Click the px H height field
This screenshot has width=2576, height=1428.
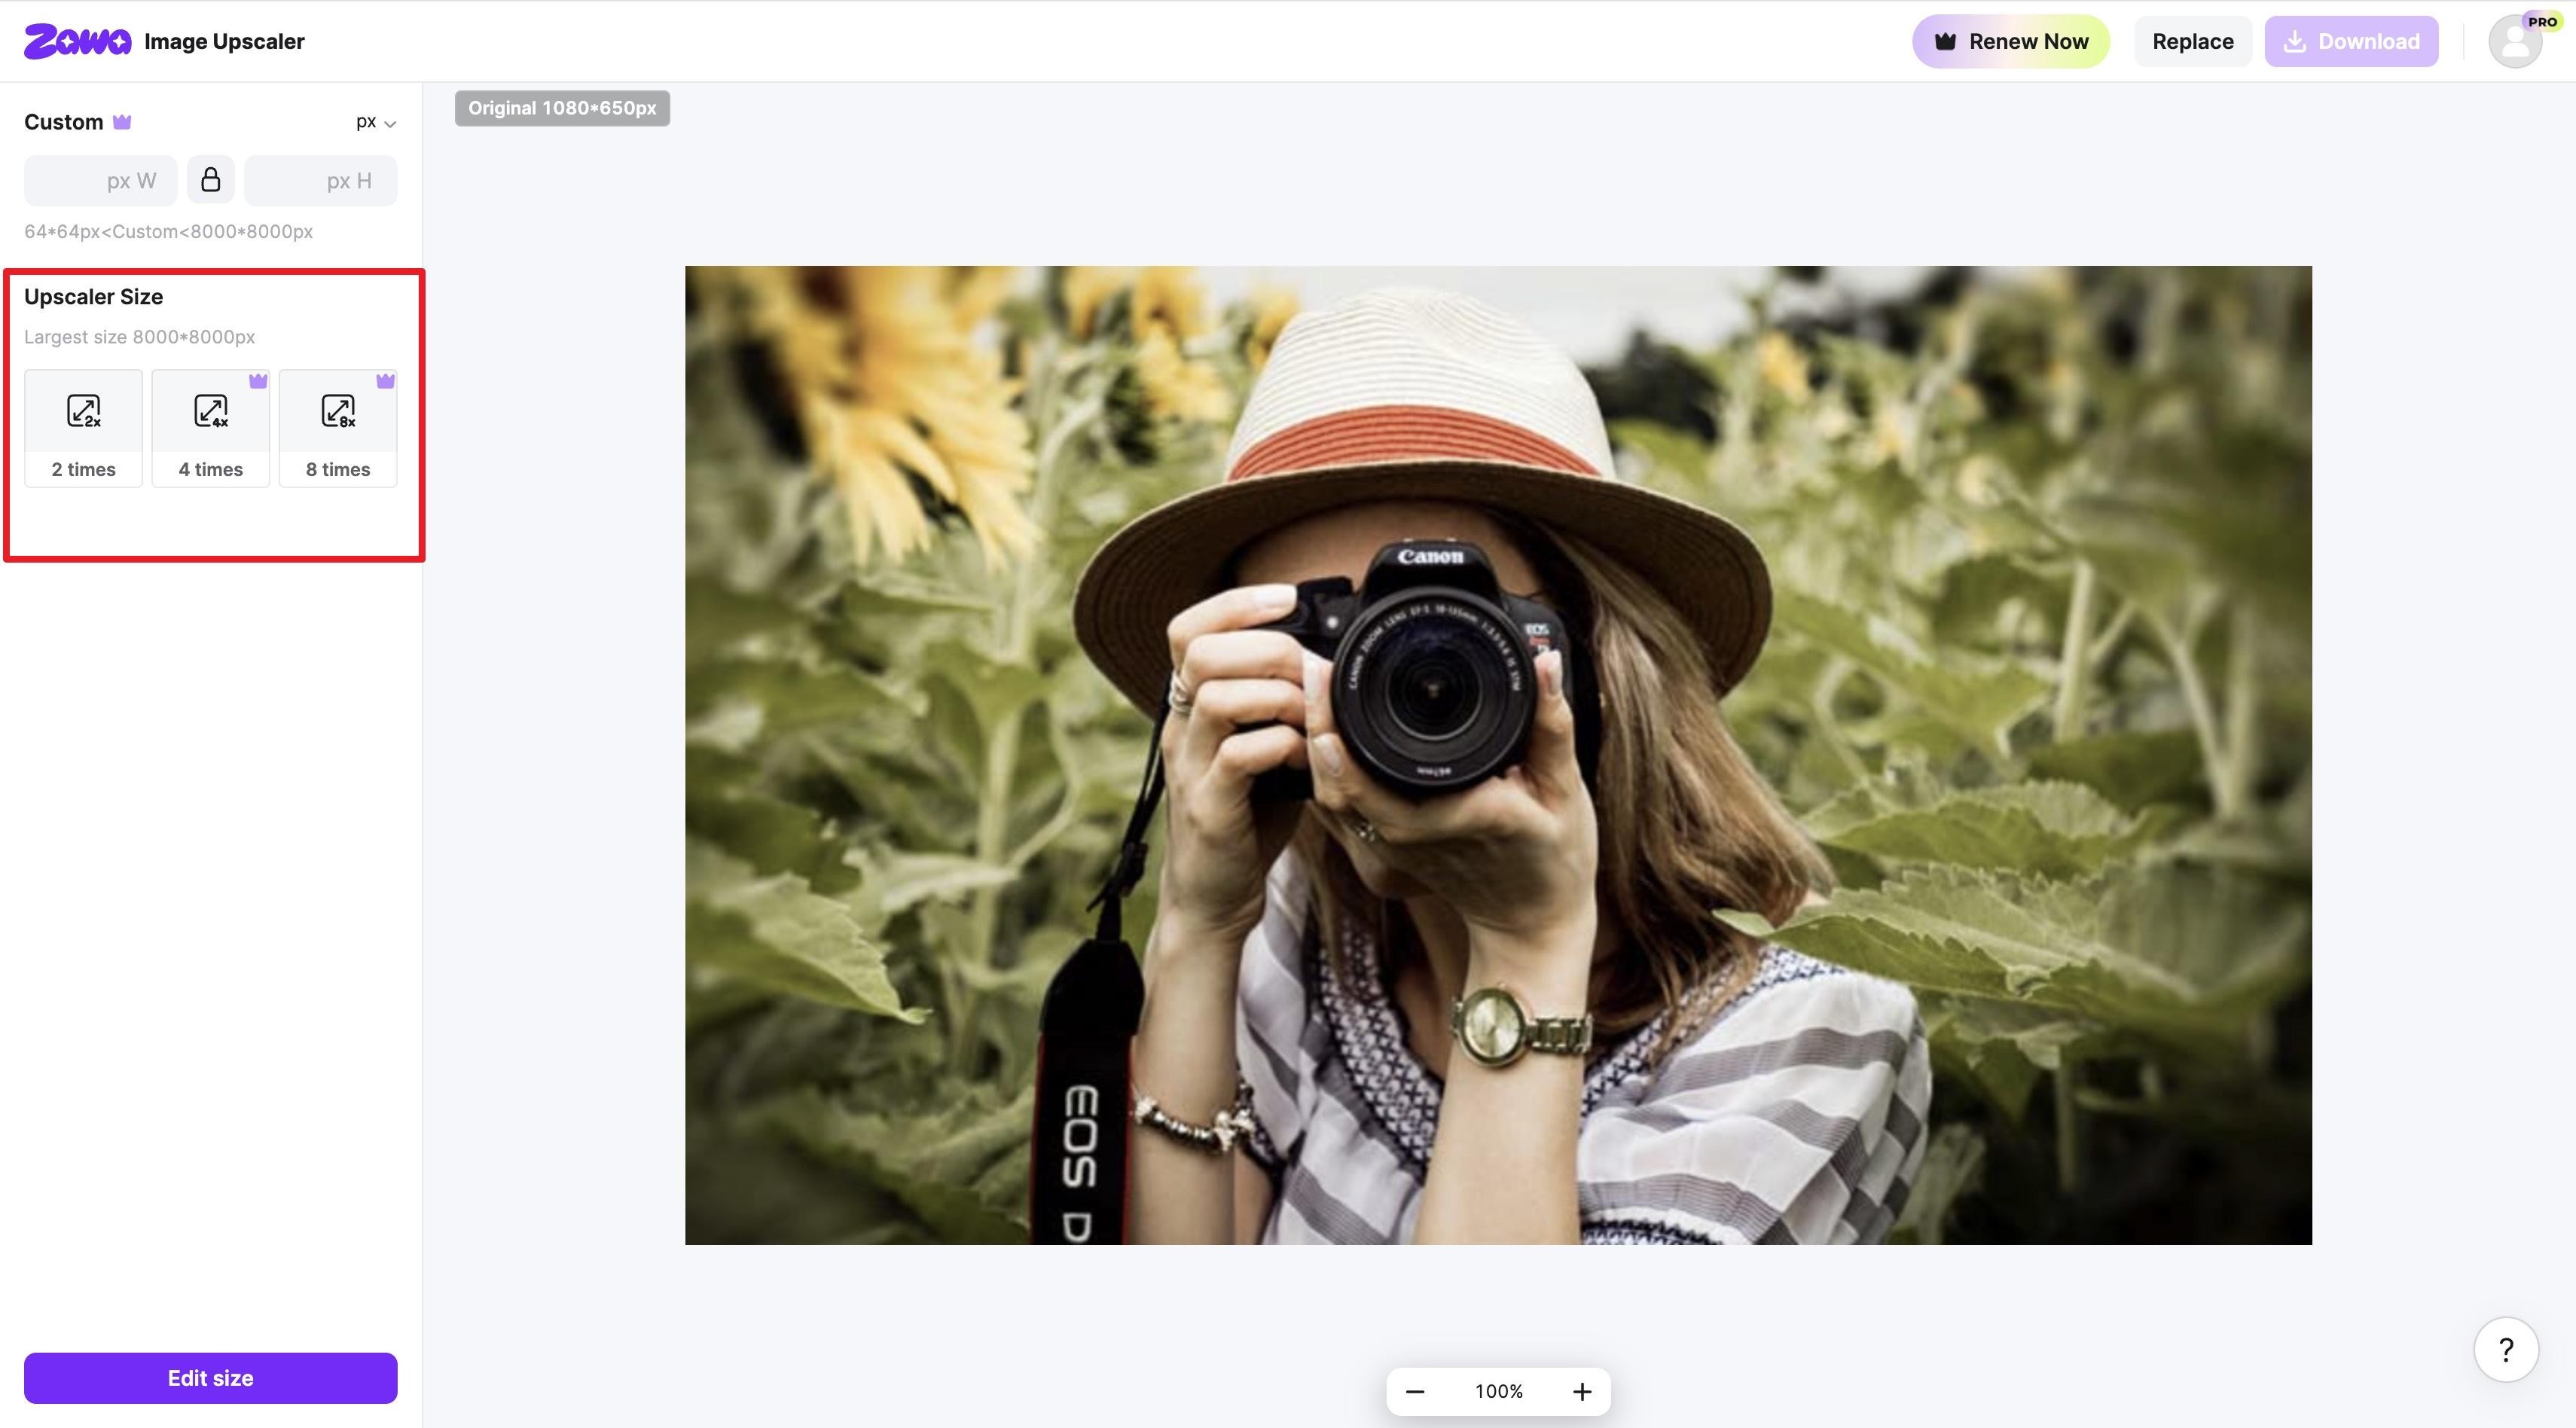[321, 181]
